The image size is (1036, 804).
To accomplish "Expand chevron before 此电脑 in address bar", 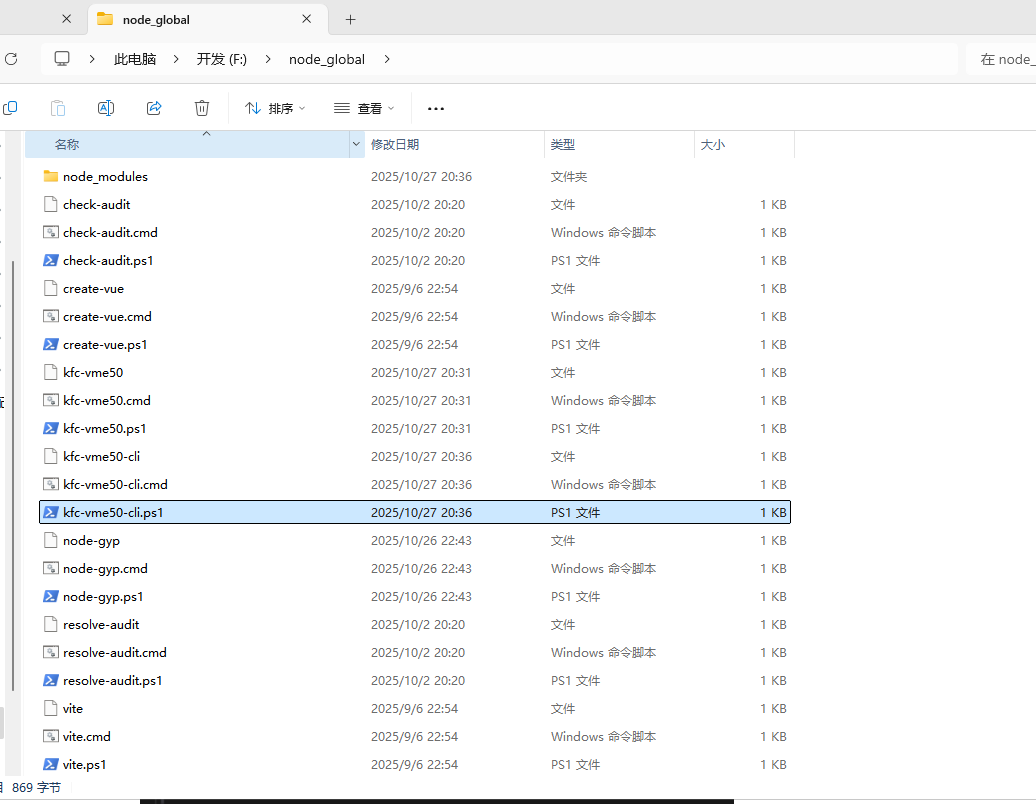I will (x=92, y=59).
